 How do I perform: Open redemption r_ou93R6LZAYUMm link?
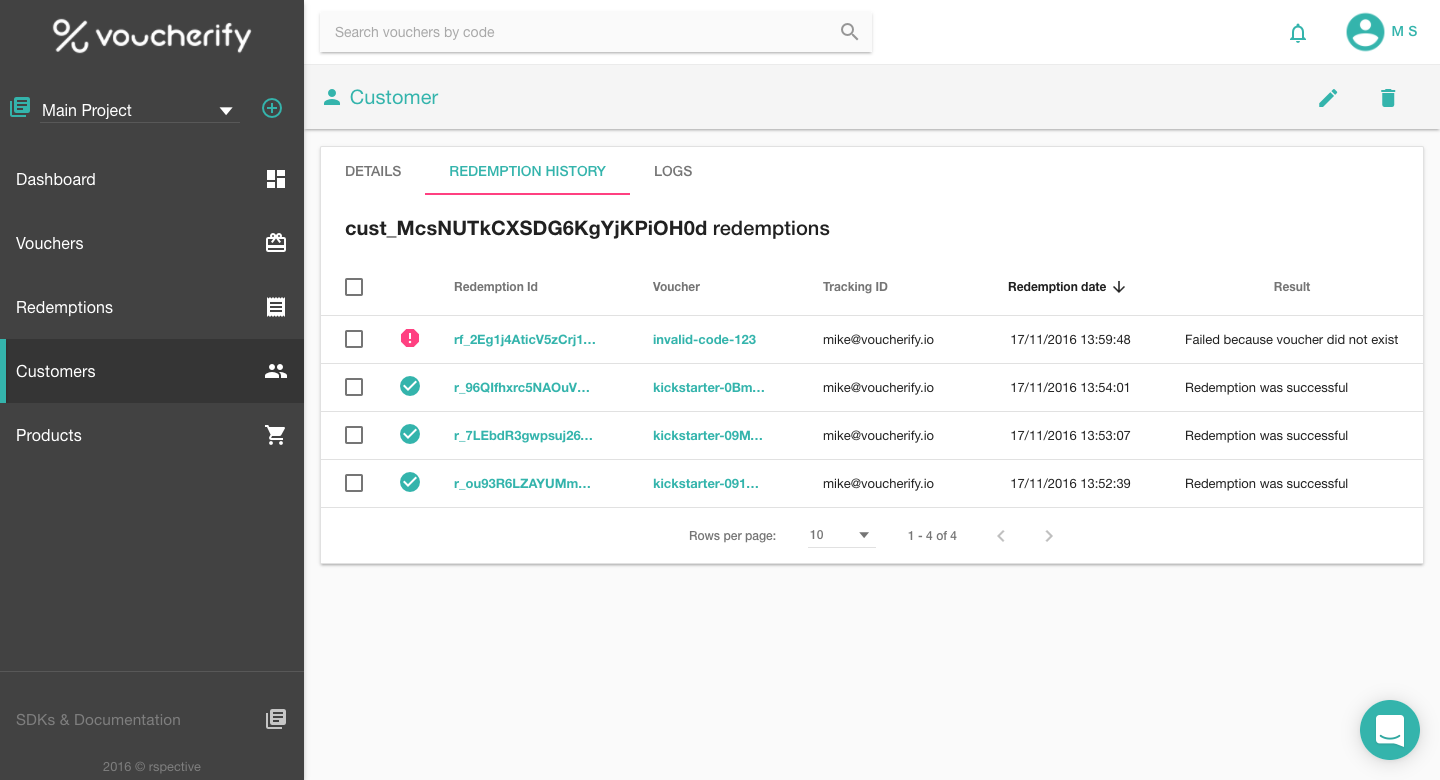point(522,483)
